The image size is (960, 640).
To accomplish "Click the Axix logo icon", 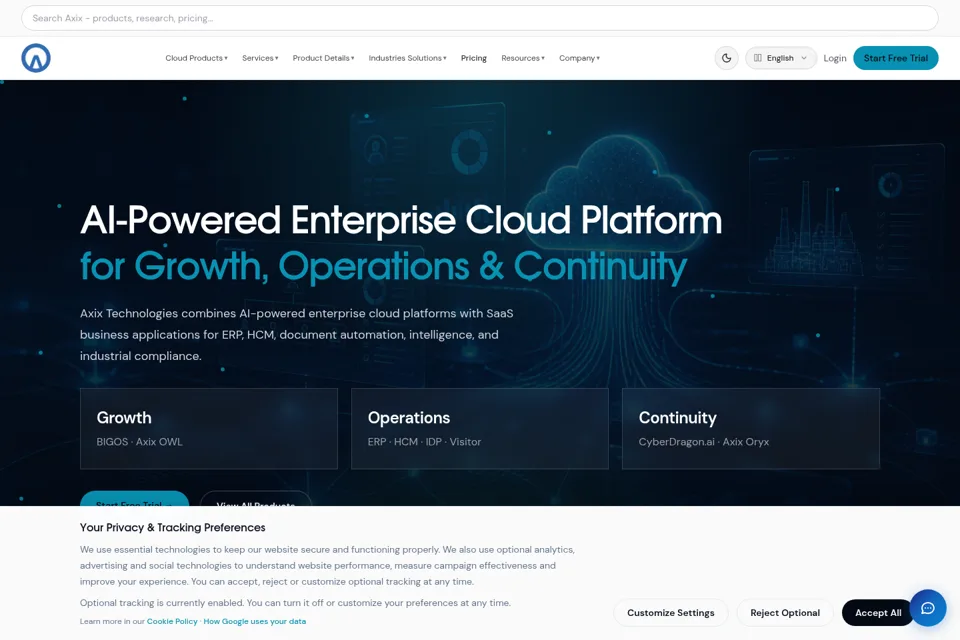I will [36, 58].
